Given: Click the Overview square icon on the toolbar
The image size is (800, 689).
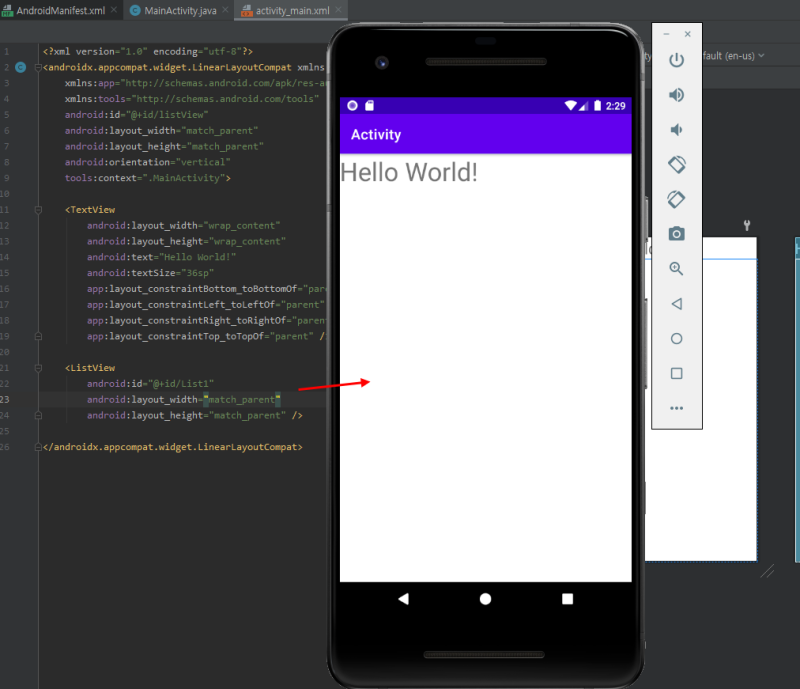Looking at the screenshot, I should (x=676, y=373).
